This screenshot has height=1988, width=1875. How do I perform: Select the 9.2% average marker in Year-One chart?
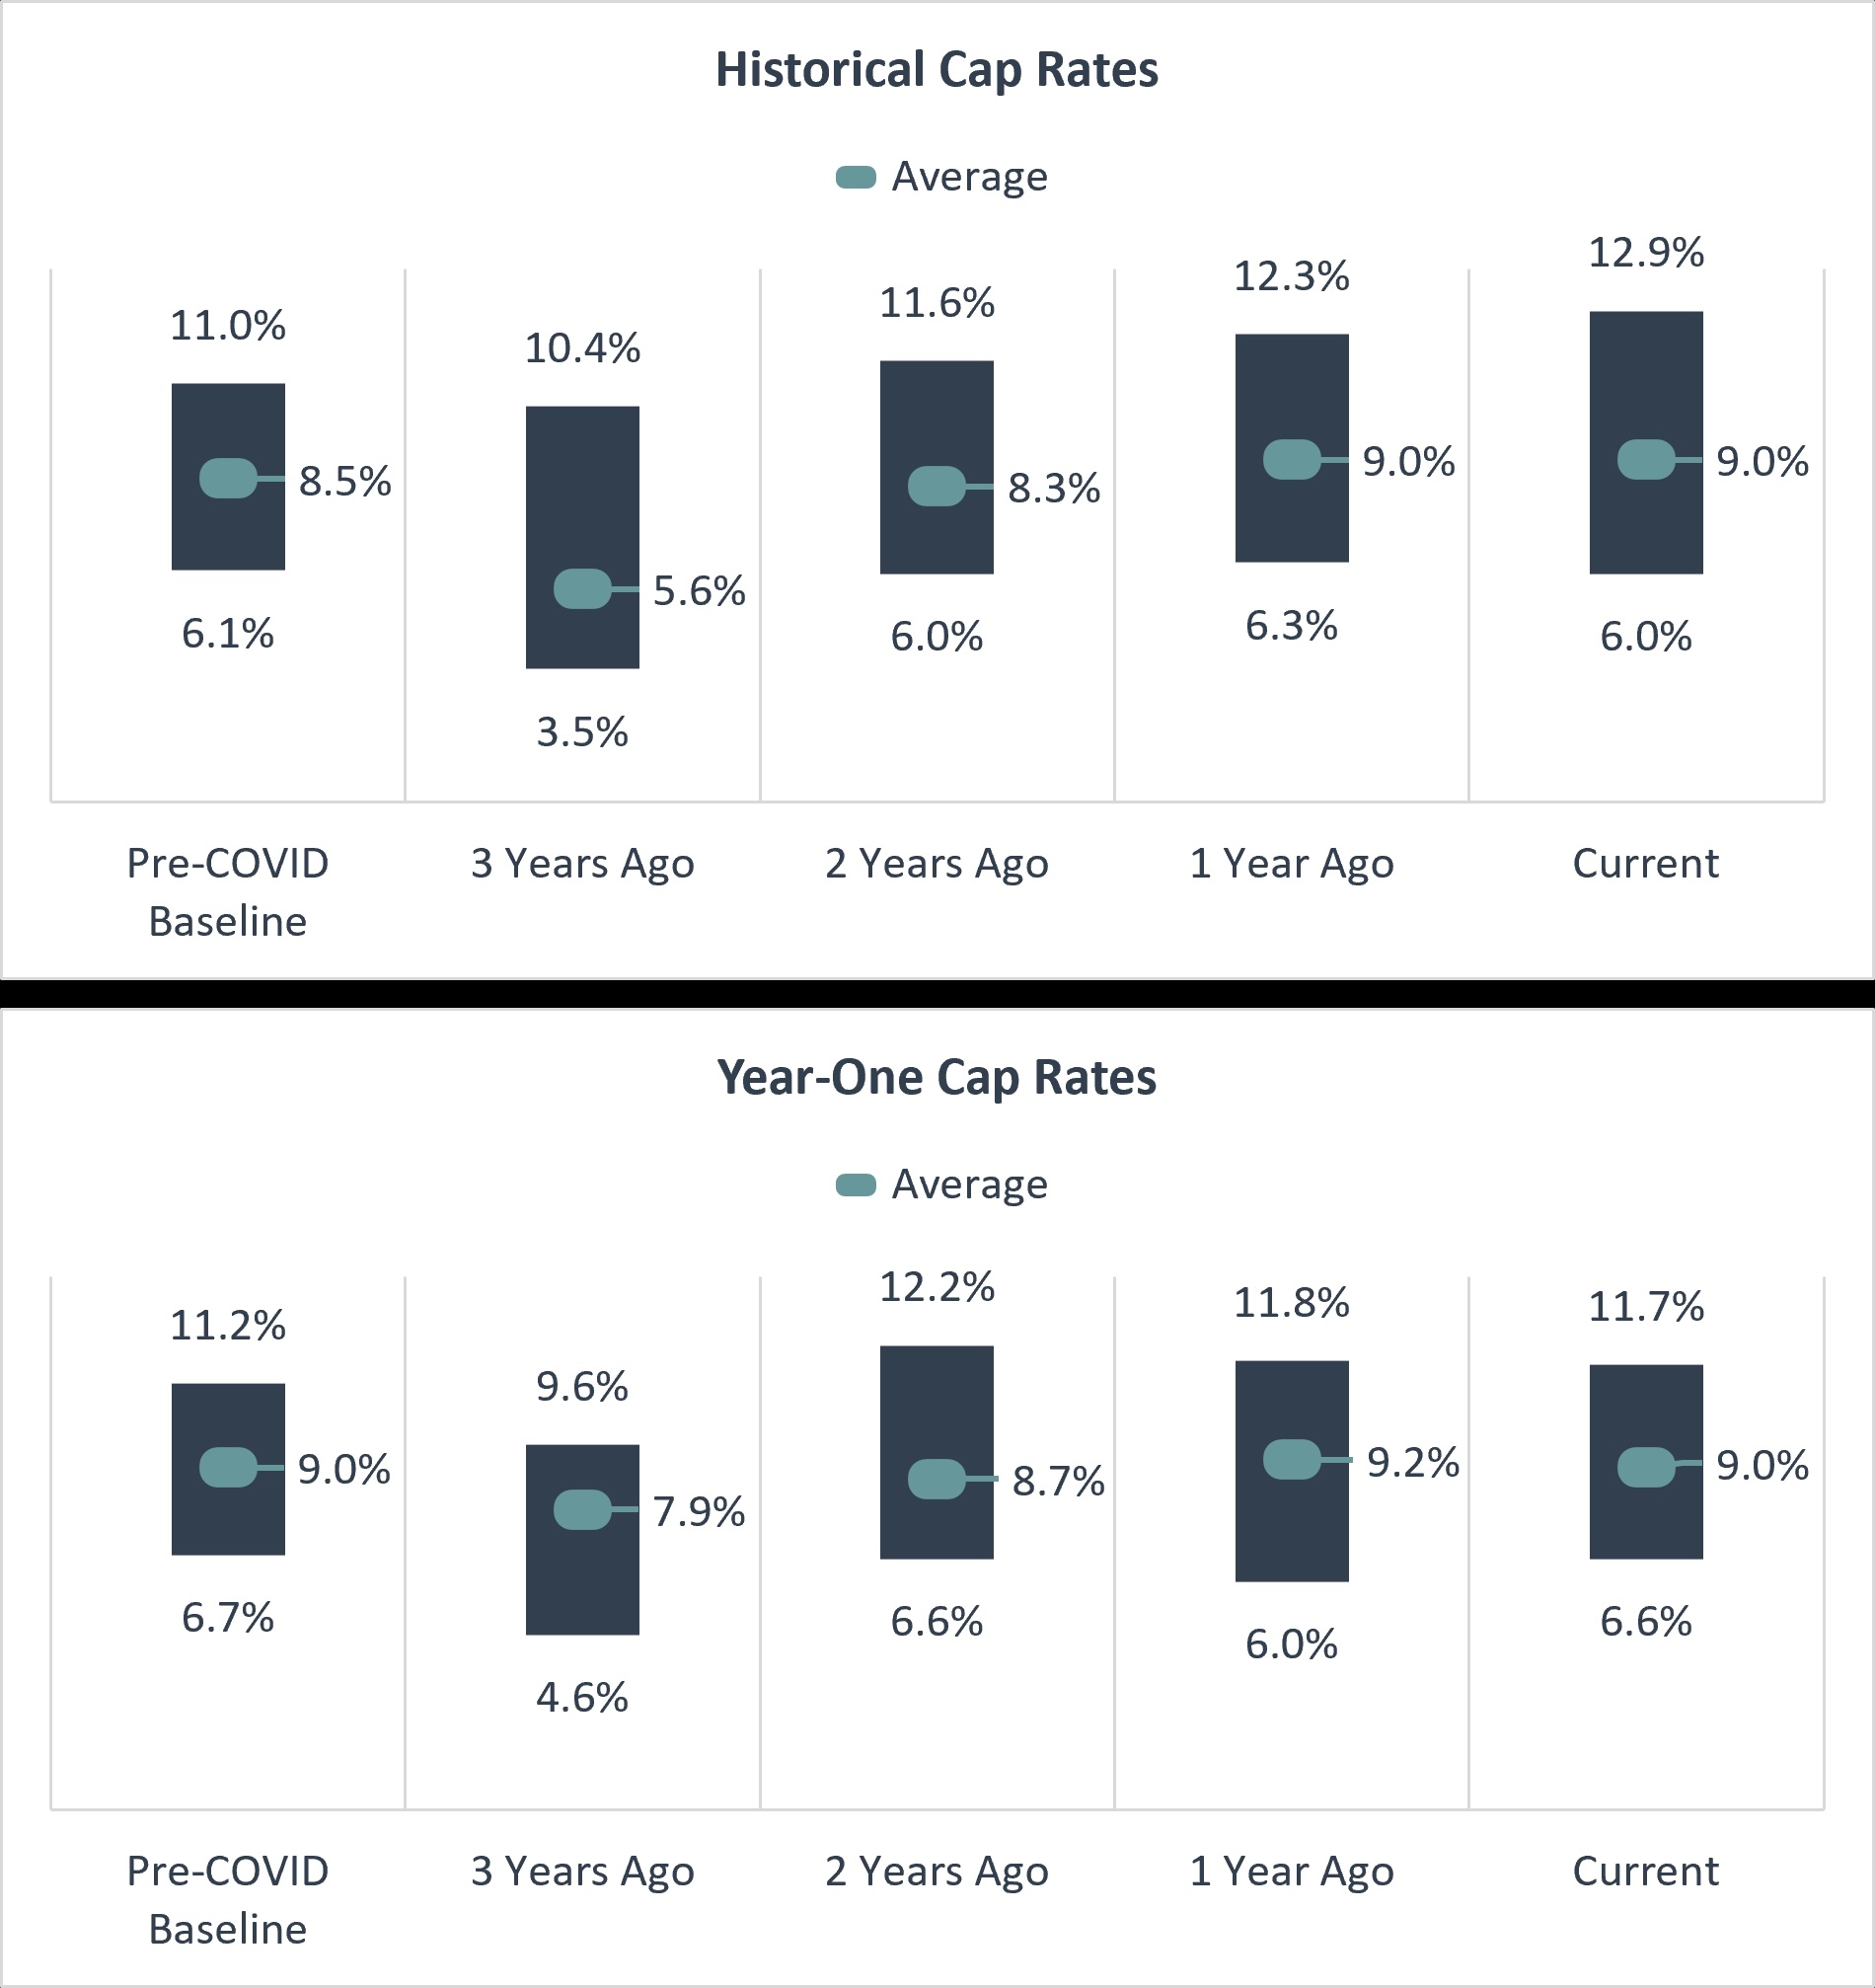[x=1291, y=1460]
